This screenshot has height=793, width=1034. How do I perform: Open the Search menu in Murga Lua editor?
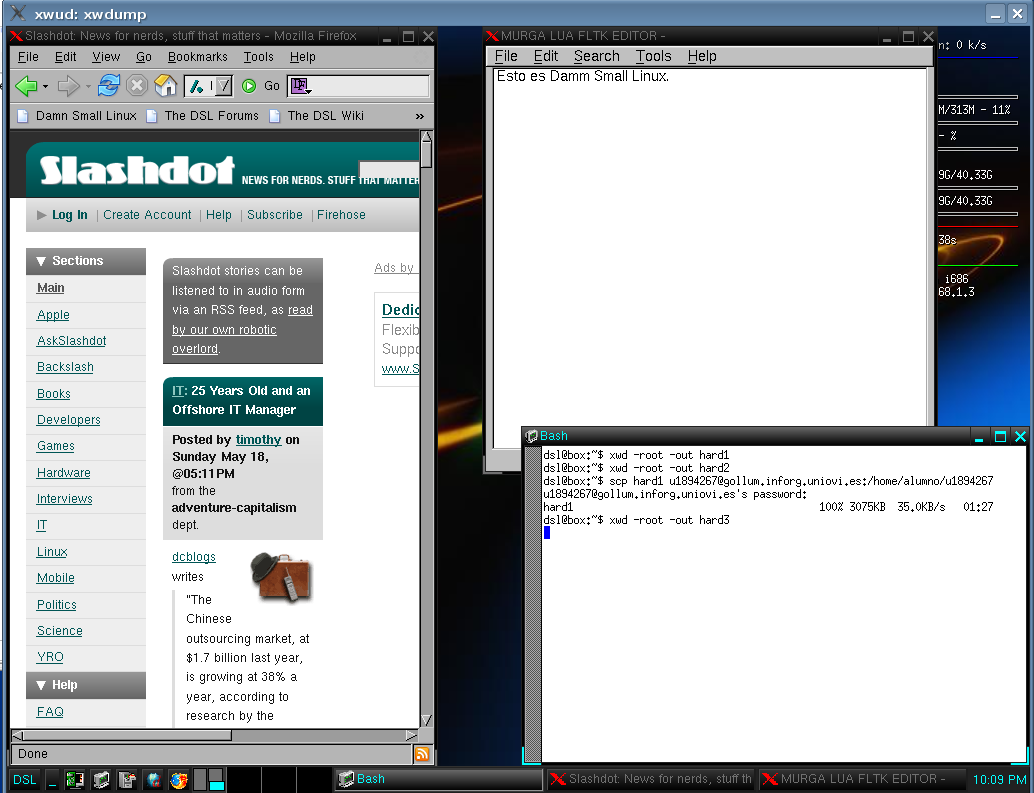(x=596, y=57)
